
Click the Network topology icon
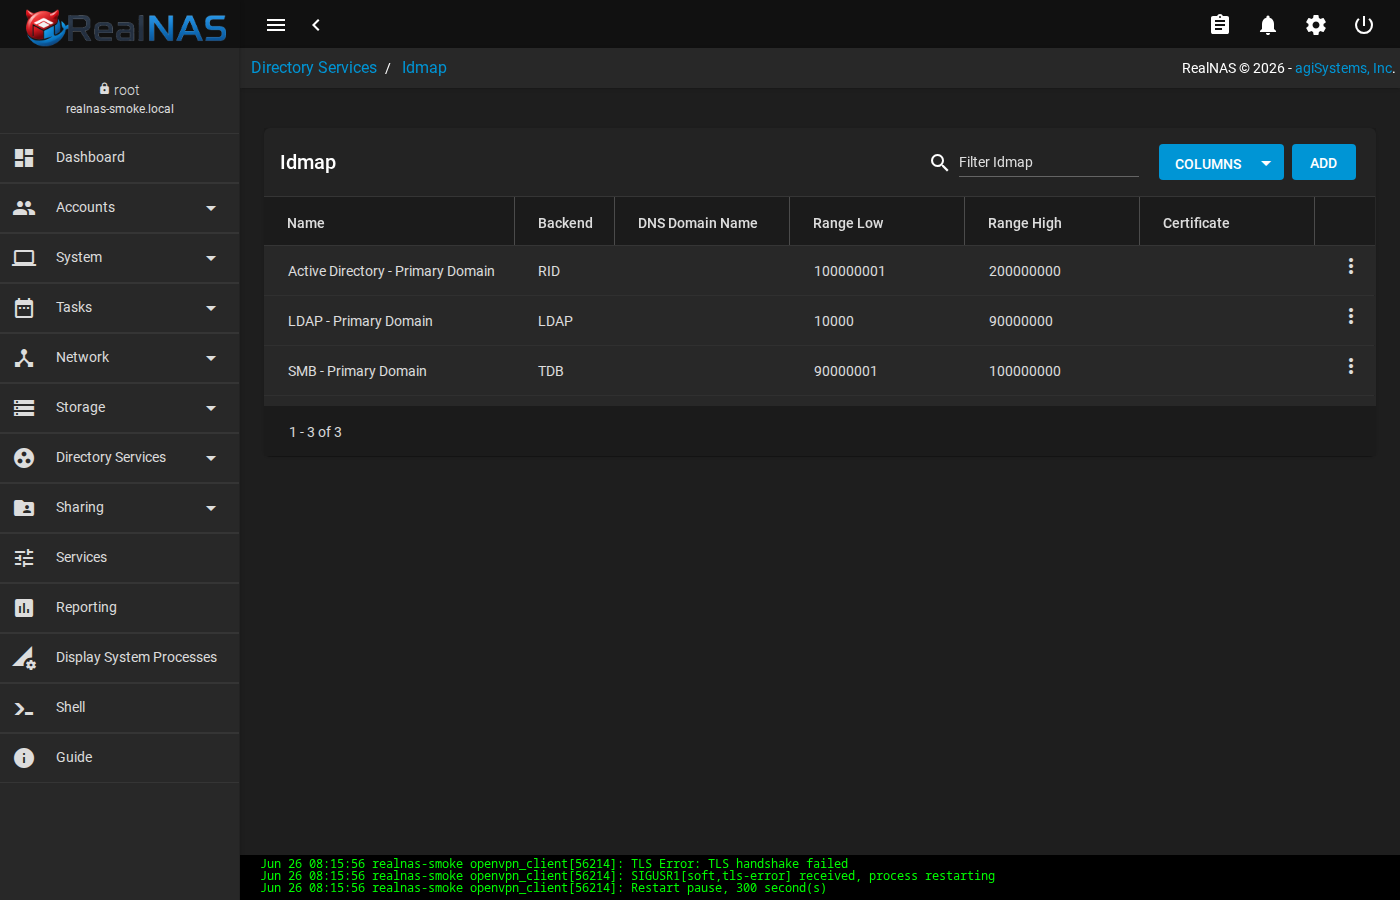click(x=24, y=357)
